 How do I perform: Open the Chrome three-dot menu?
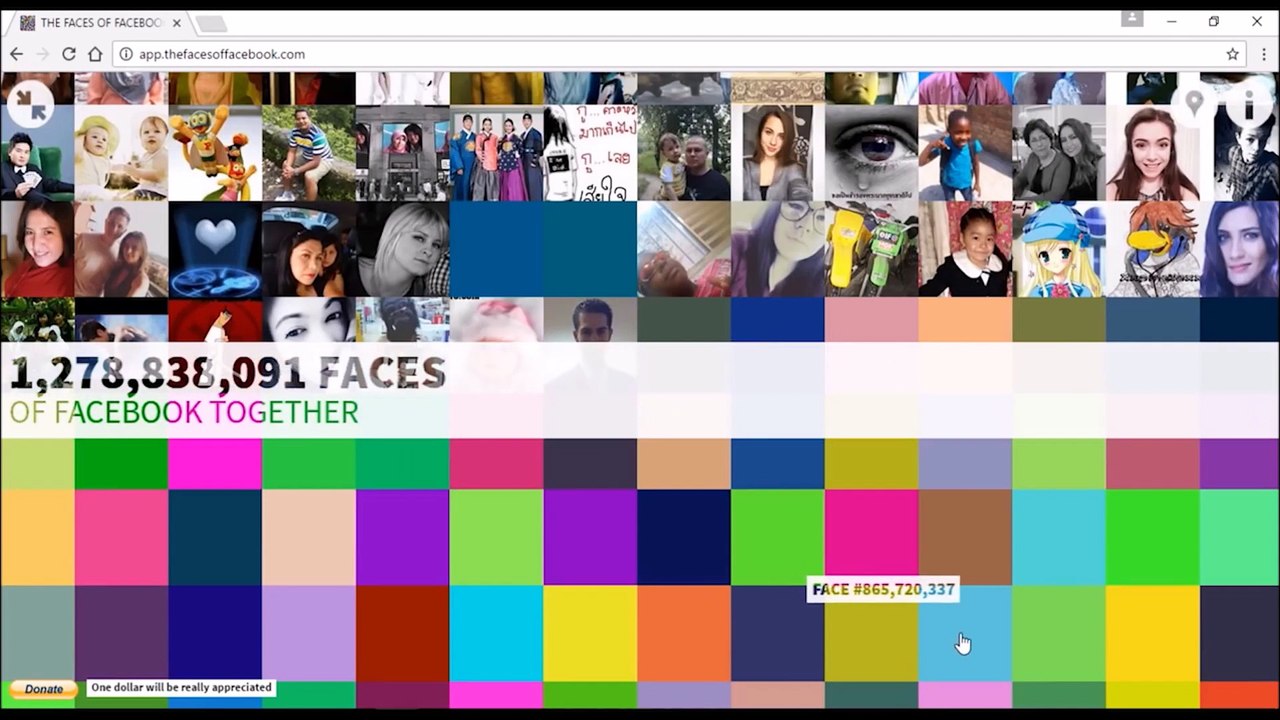tap(1264, 54)
